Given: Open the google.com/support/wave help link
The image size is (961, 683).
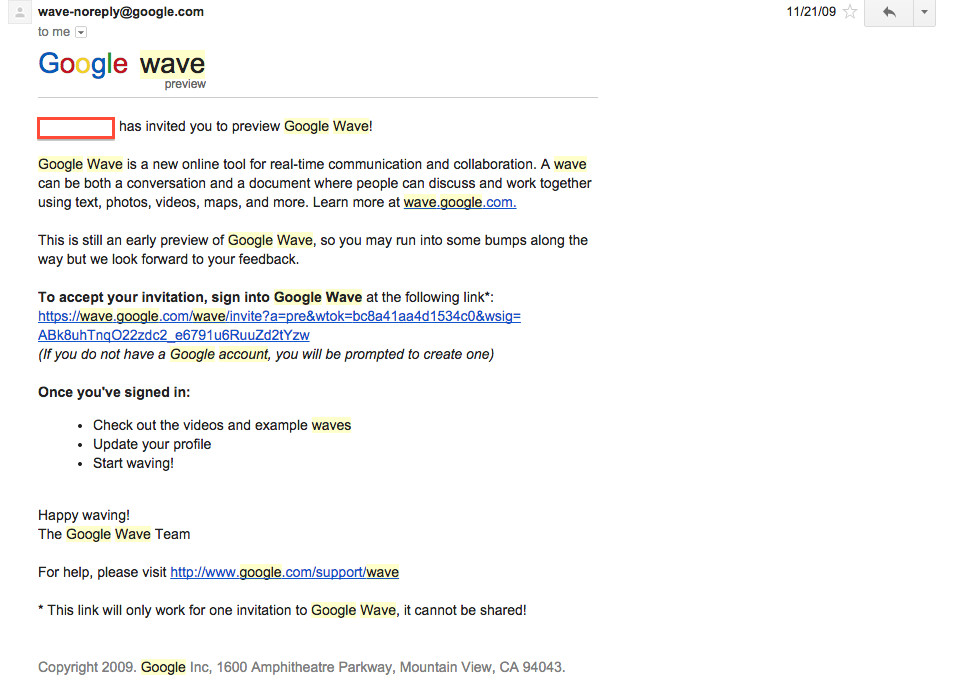Looking at the screenshot, I should pyautogui.click(x=284, y=572).
